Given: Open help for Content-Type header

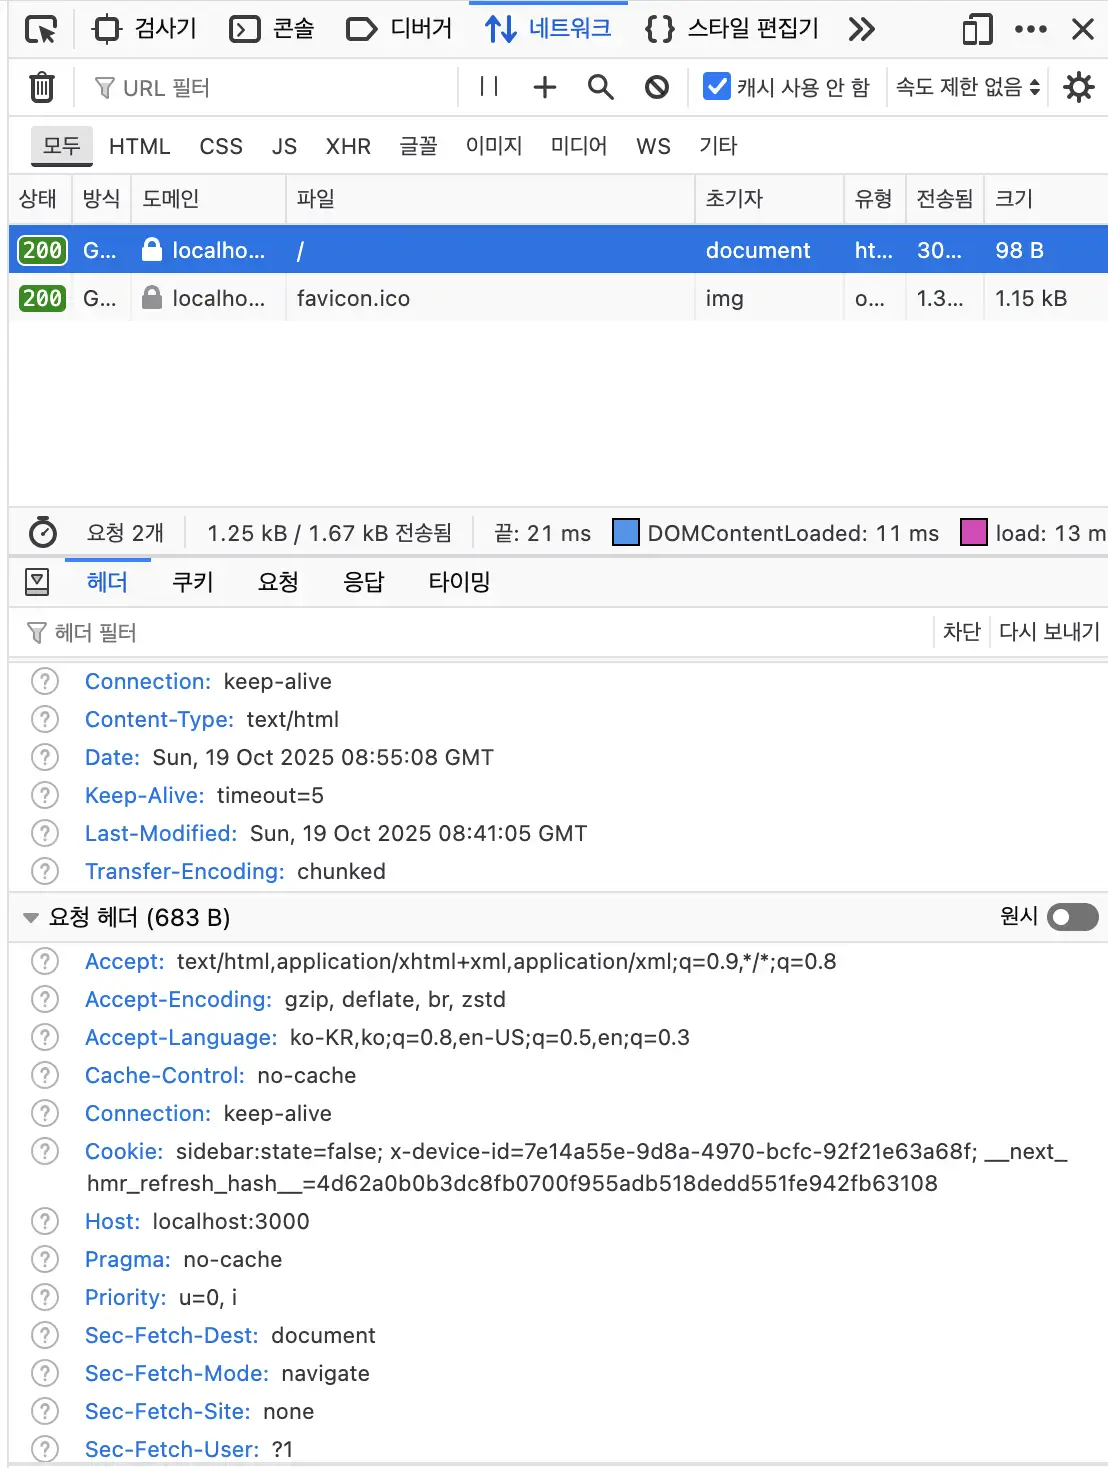Looking at the screenshot, I should click(x=44, y=719).
